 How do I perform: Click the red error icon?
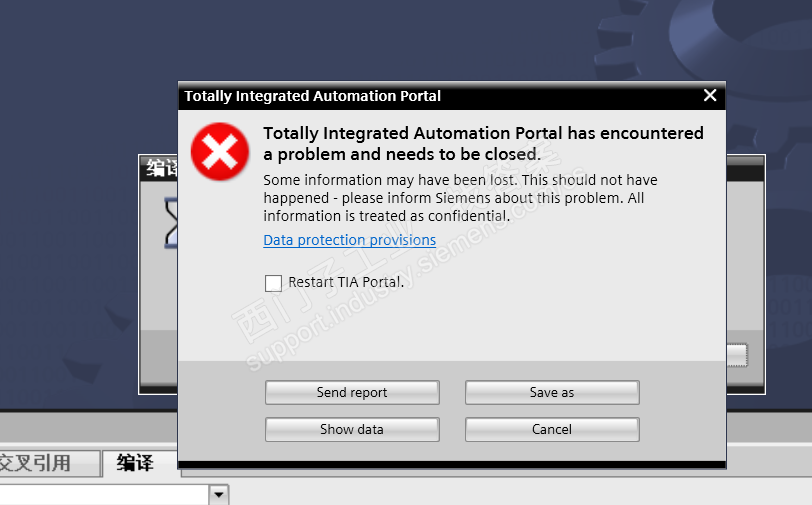coord(220,152)
